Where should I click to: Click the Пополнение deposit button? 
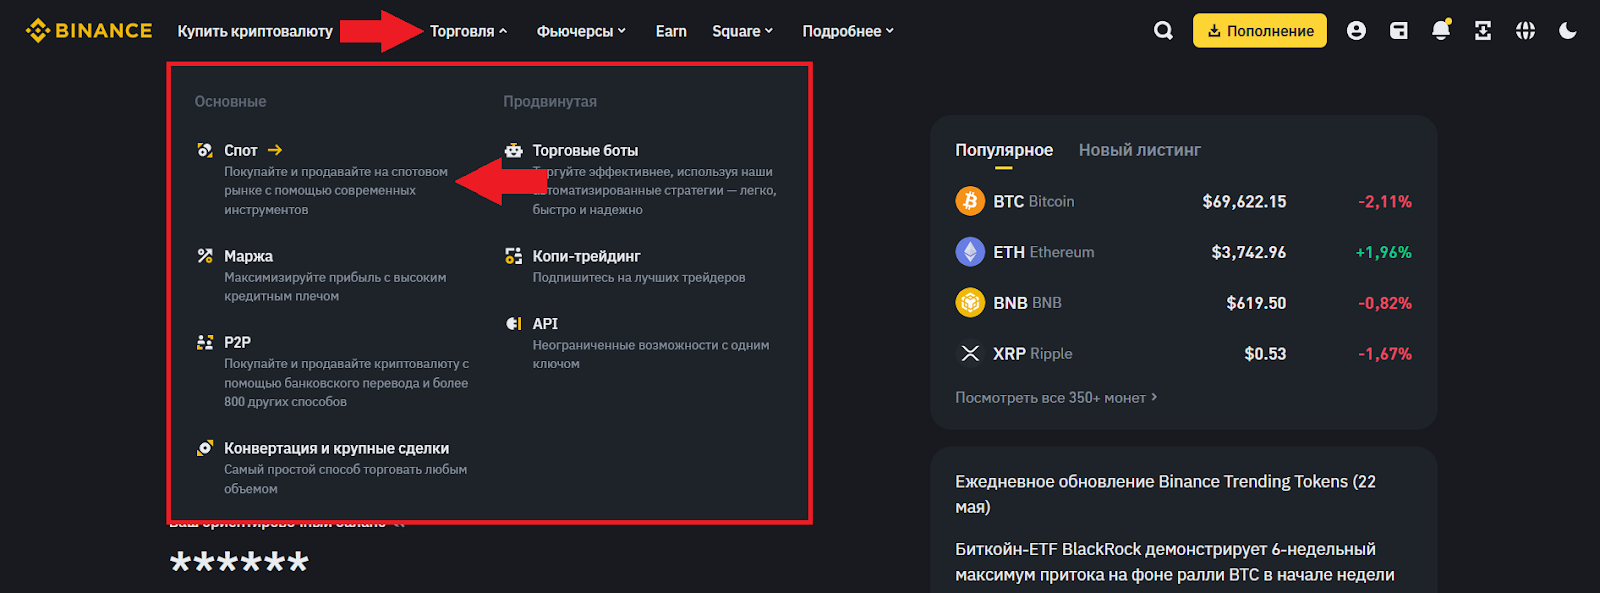point(1260,31)
